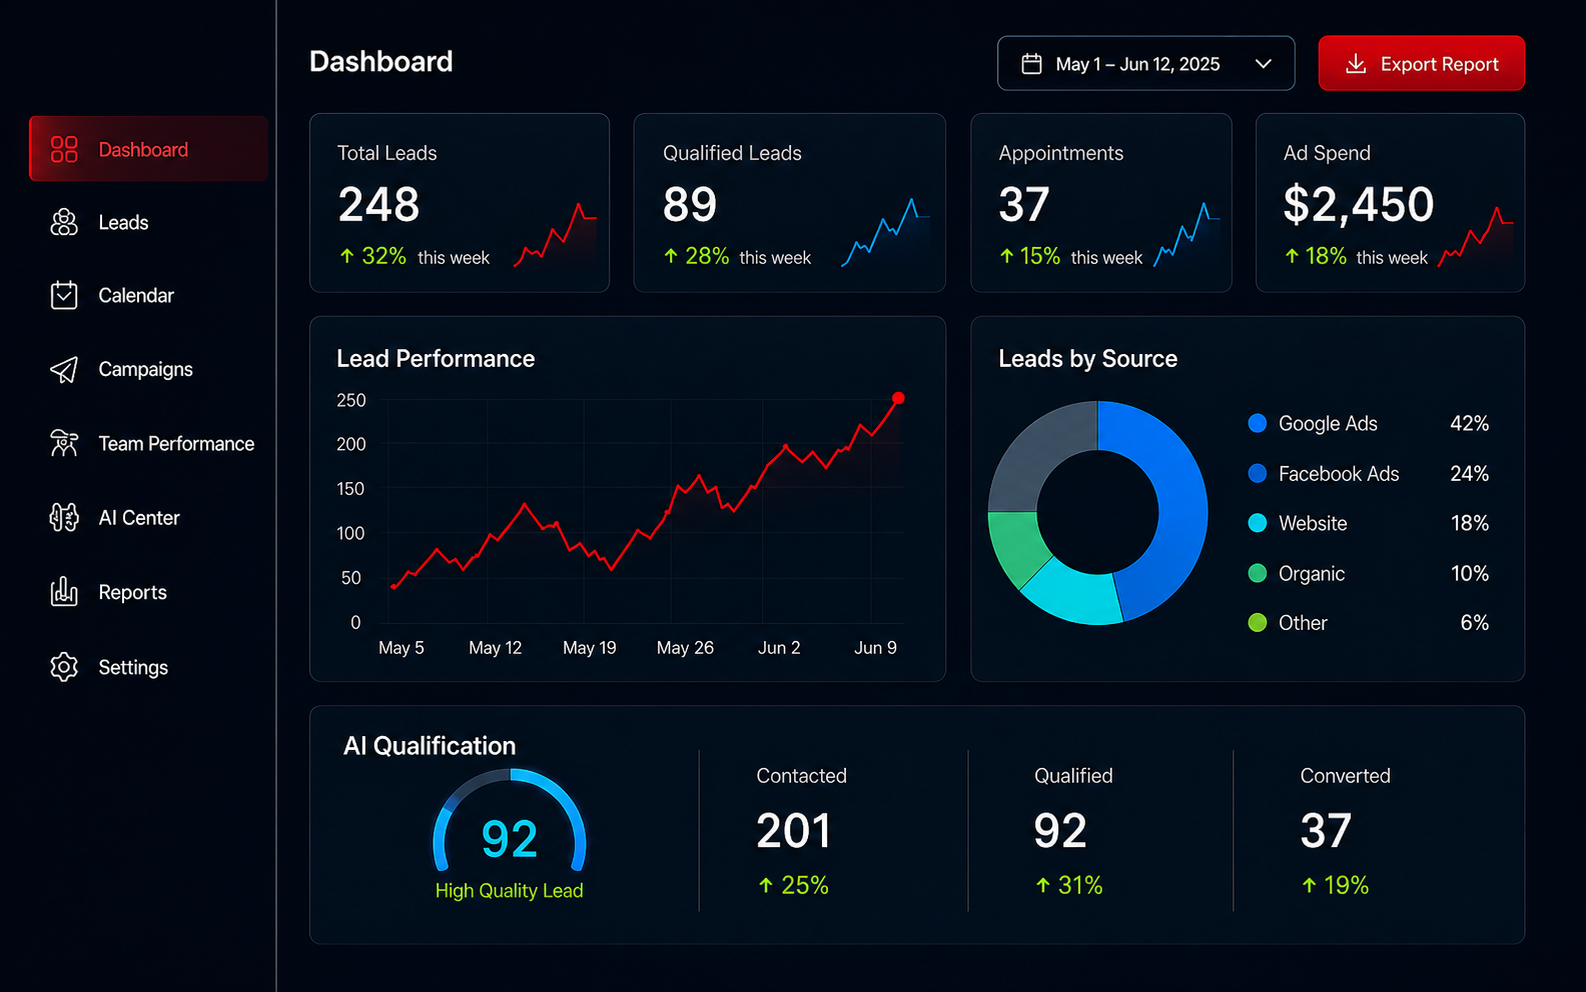Click the red endpoint marker on Lead Performance chart

[898, 398]
